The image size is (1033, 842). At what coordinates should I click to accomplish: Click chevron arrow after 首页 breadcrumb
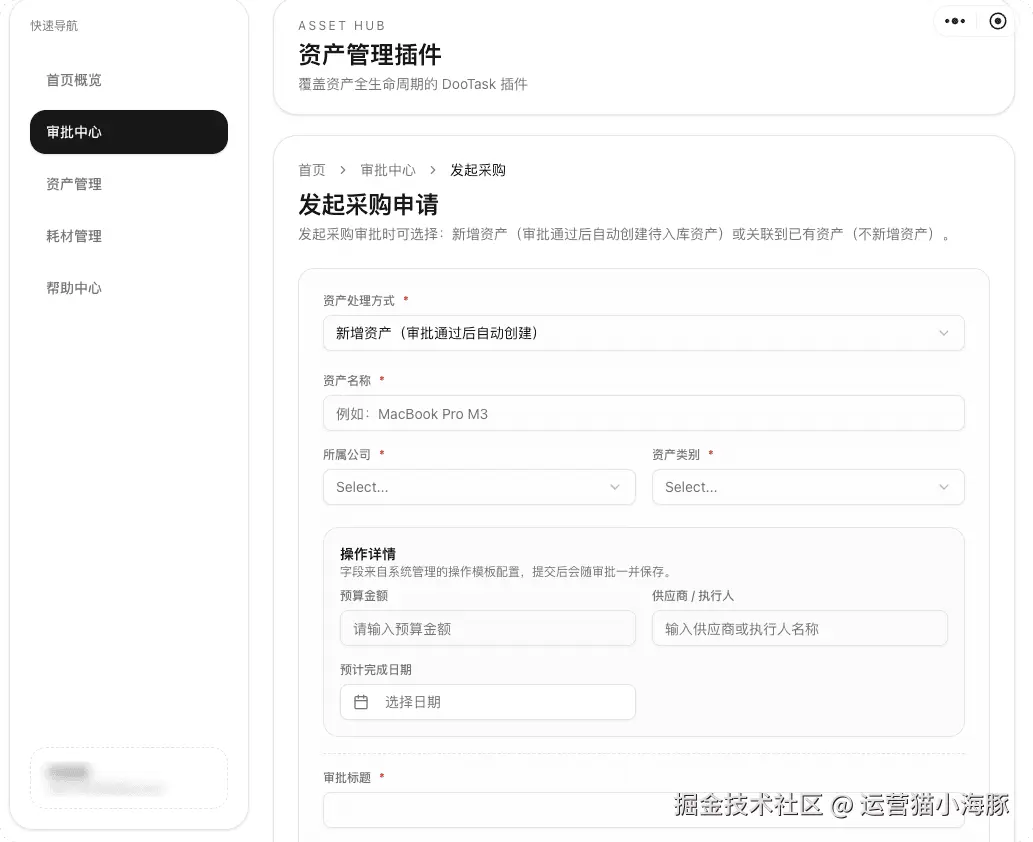point(343,170)
